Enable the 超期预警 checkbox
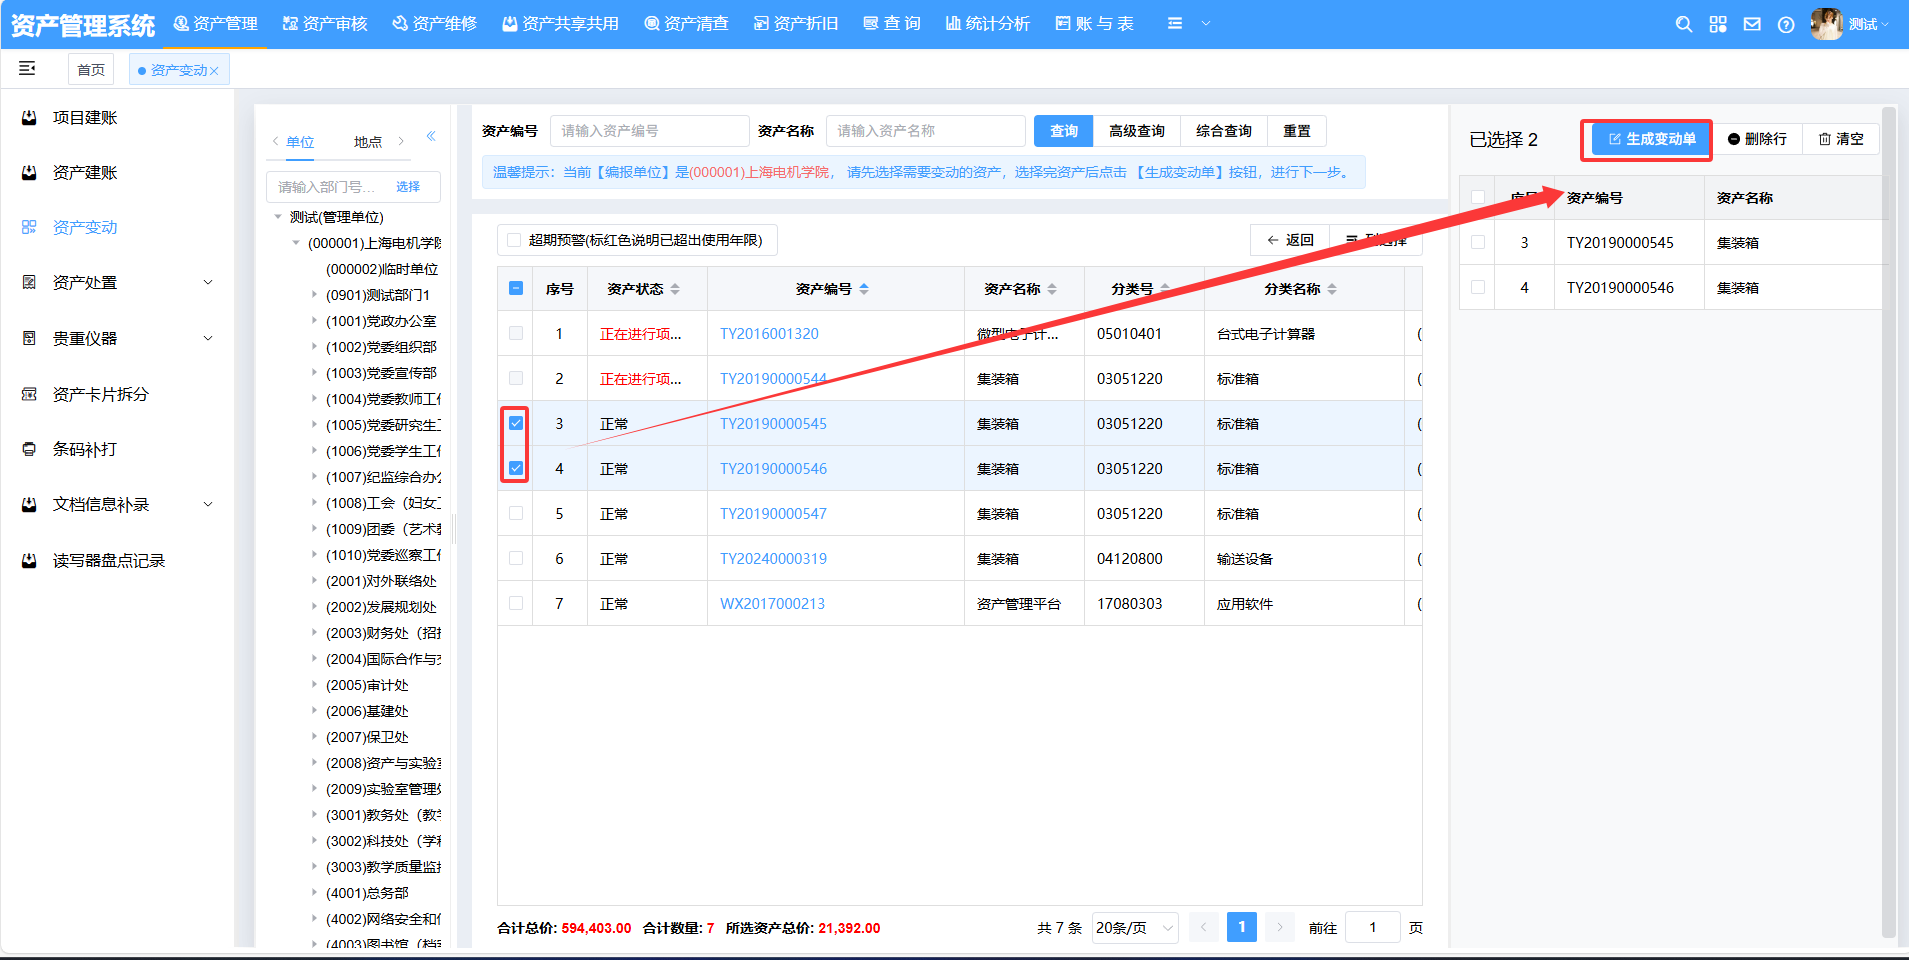The image size is (1909, 960). click(514, 240)
